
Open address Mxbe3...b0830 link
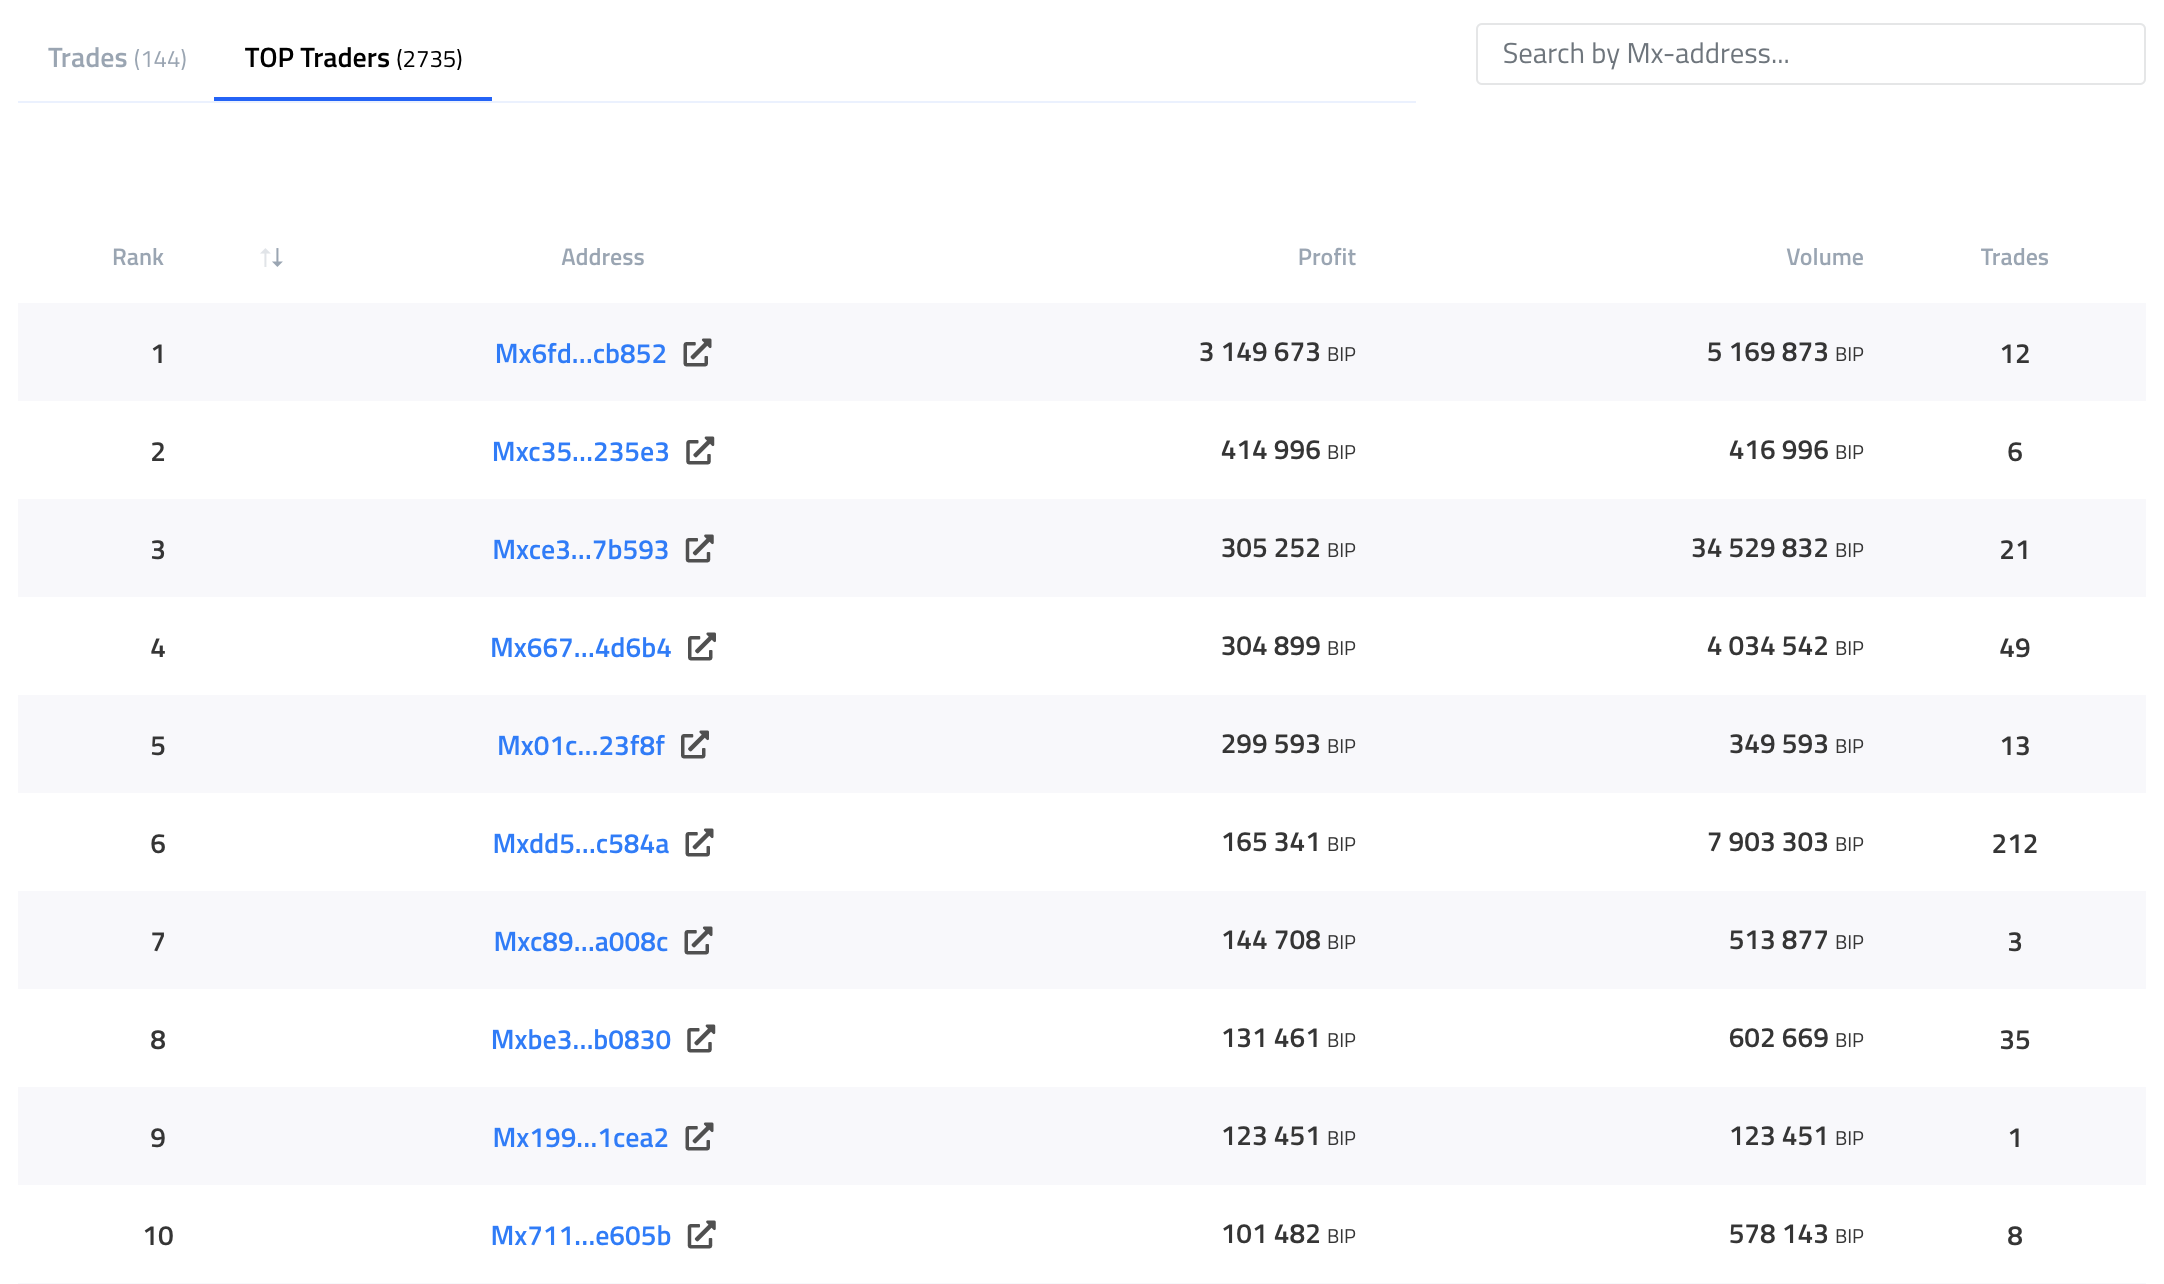pos(580,1040)
